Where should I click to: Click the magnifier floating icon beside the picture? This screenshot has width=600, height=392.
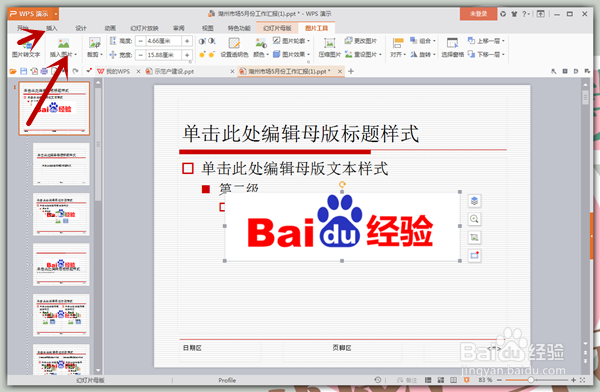[x=474, y=219]
